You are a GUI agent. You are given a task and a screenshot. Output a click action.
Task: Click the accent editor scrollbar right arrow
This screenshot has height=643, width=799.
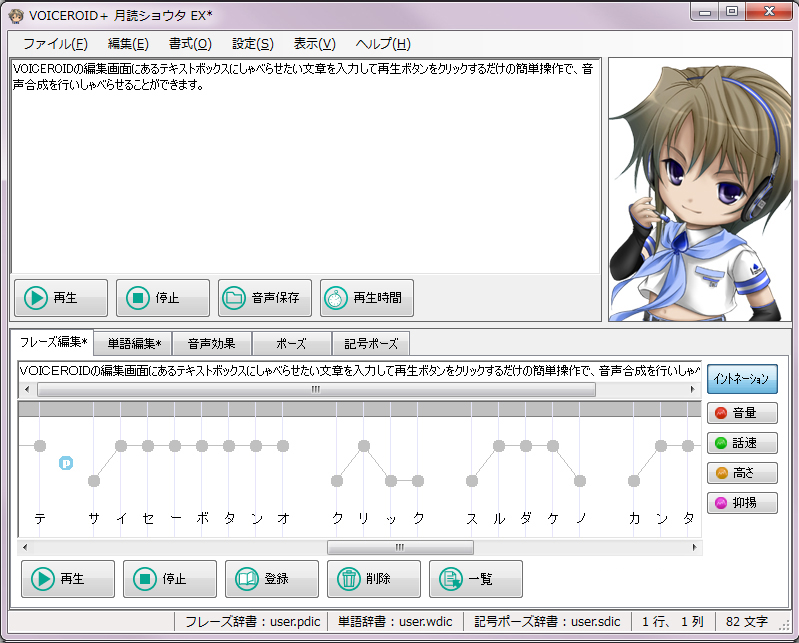point(695,548)
